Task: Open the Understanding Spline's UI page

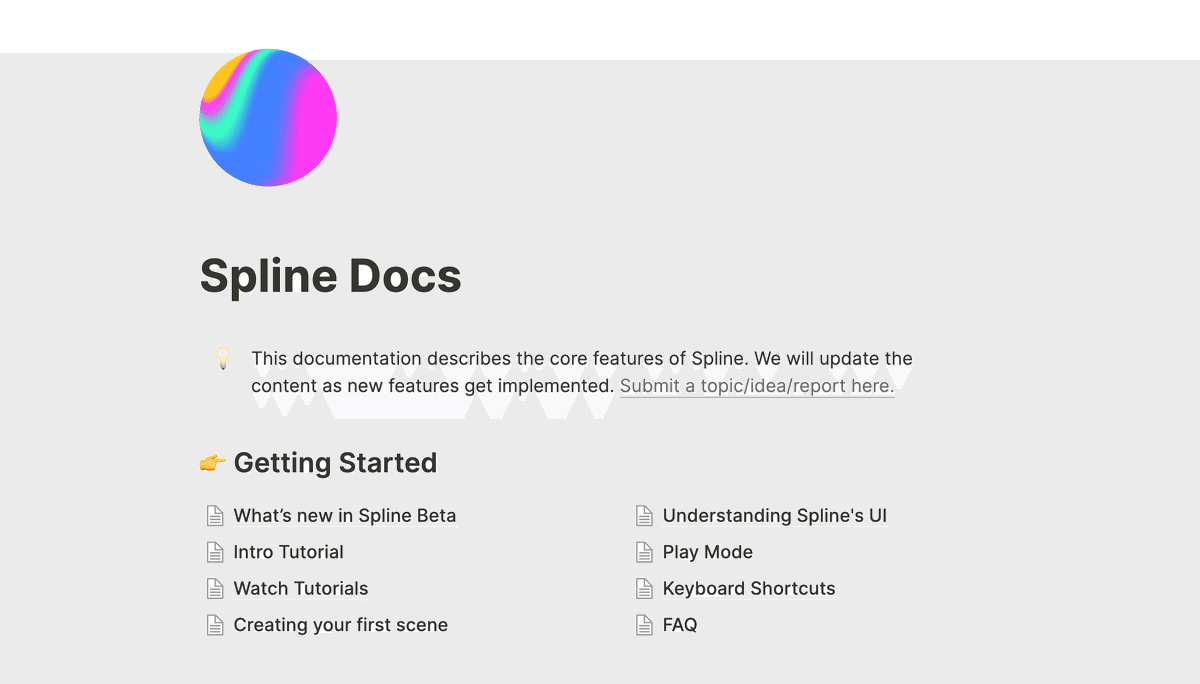Action: pyautogui.click(x=772, y=515)
